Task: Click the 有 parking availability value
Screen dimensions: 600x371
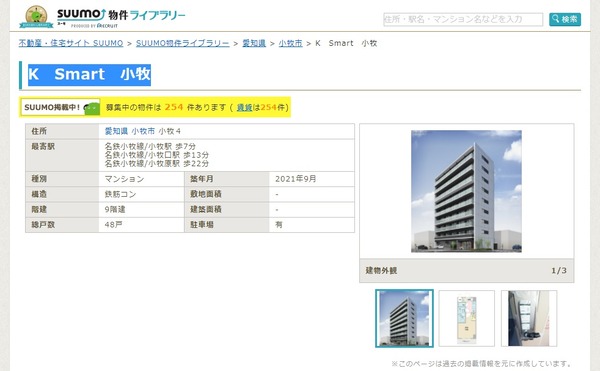Action: [x=279, y=225]
